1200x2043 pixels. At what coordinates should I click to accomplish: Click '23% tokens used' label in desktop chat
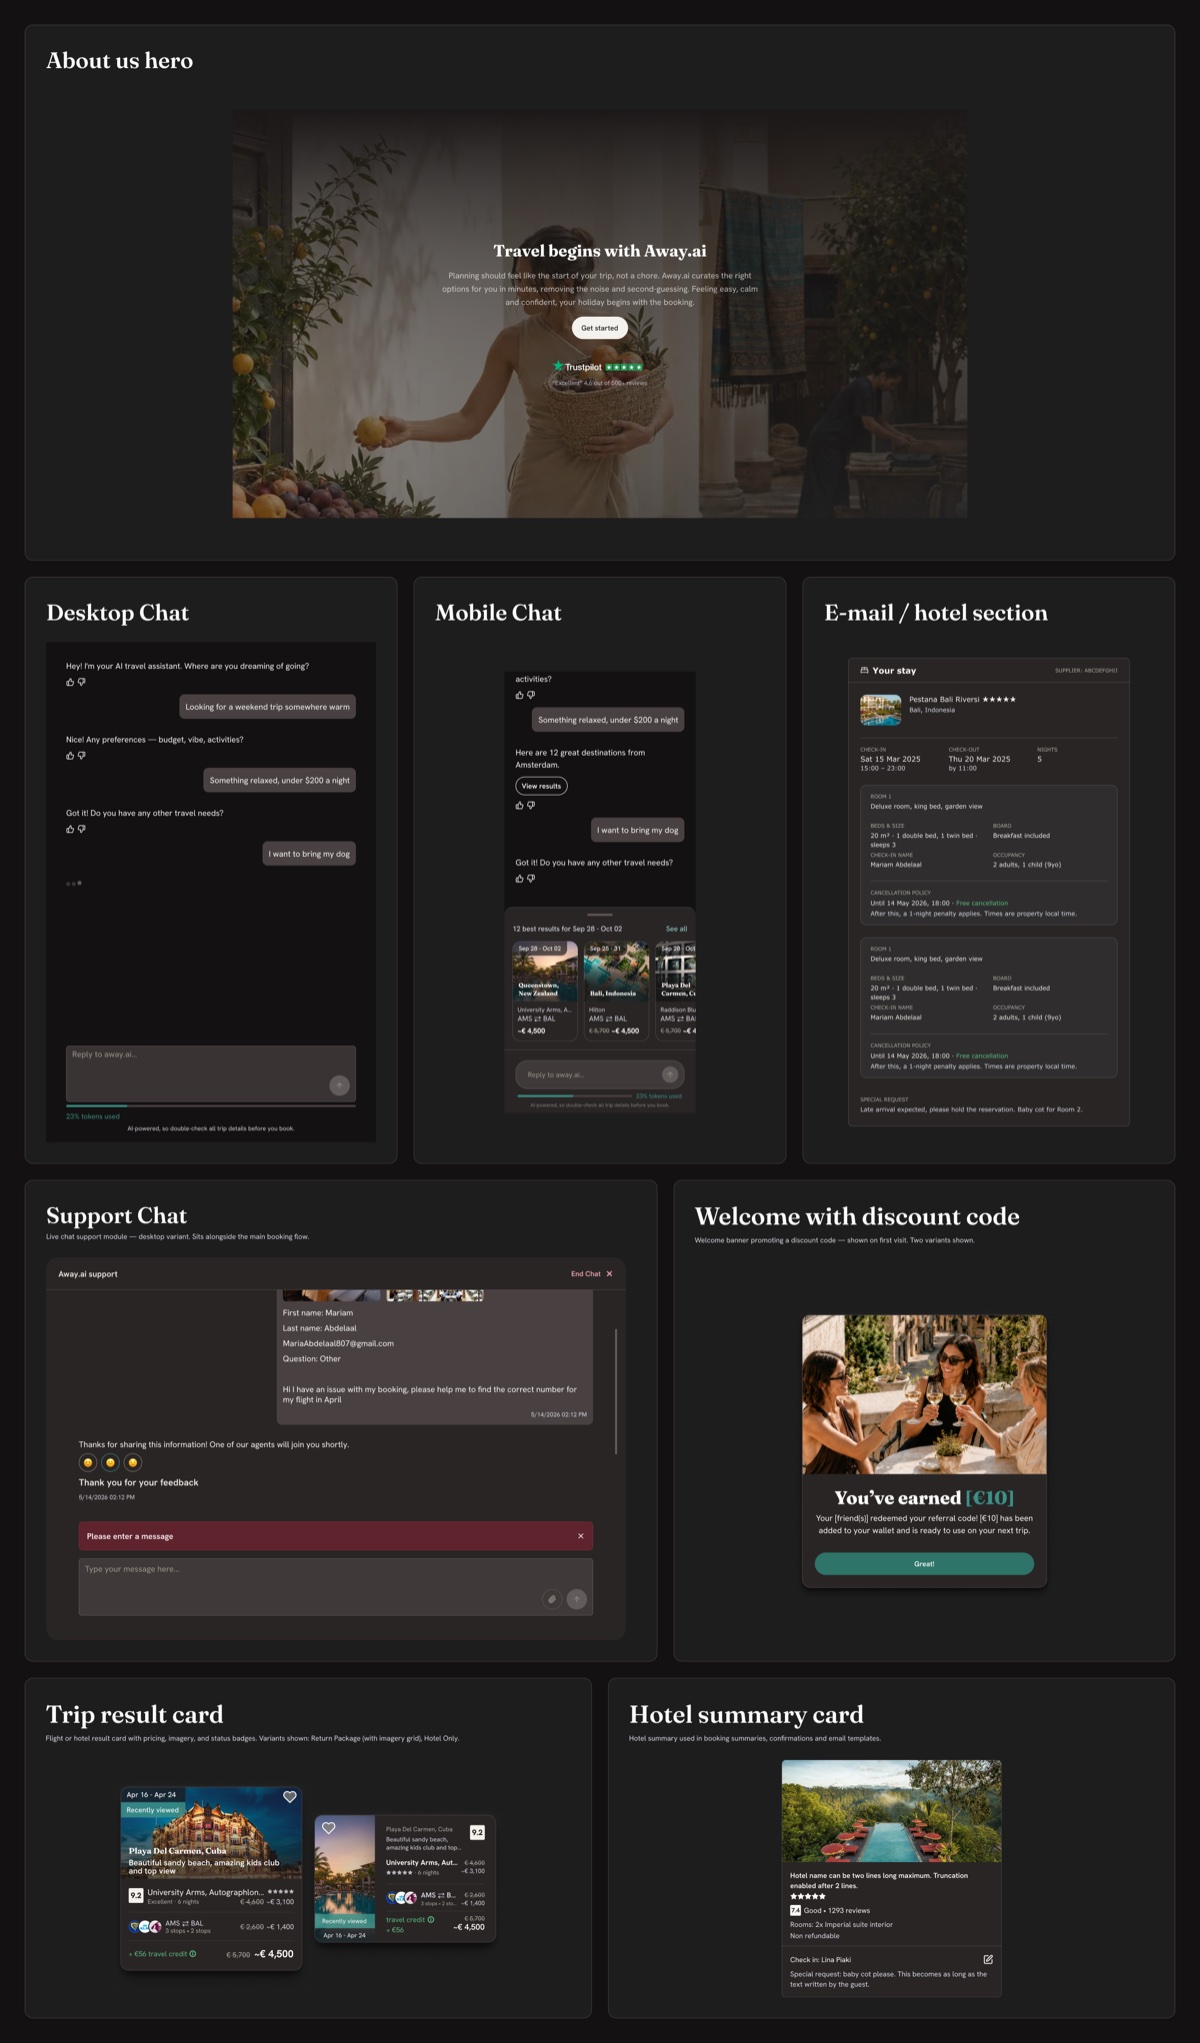tap(93, 1116)
